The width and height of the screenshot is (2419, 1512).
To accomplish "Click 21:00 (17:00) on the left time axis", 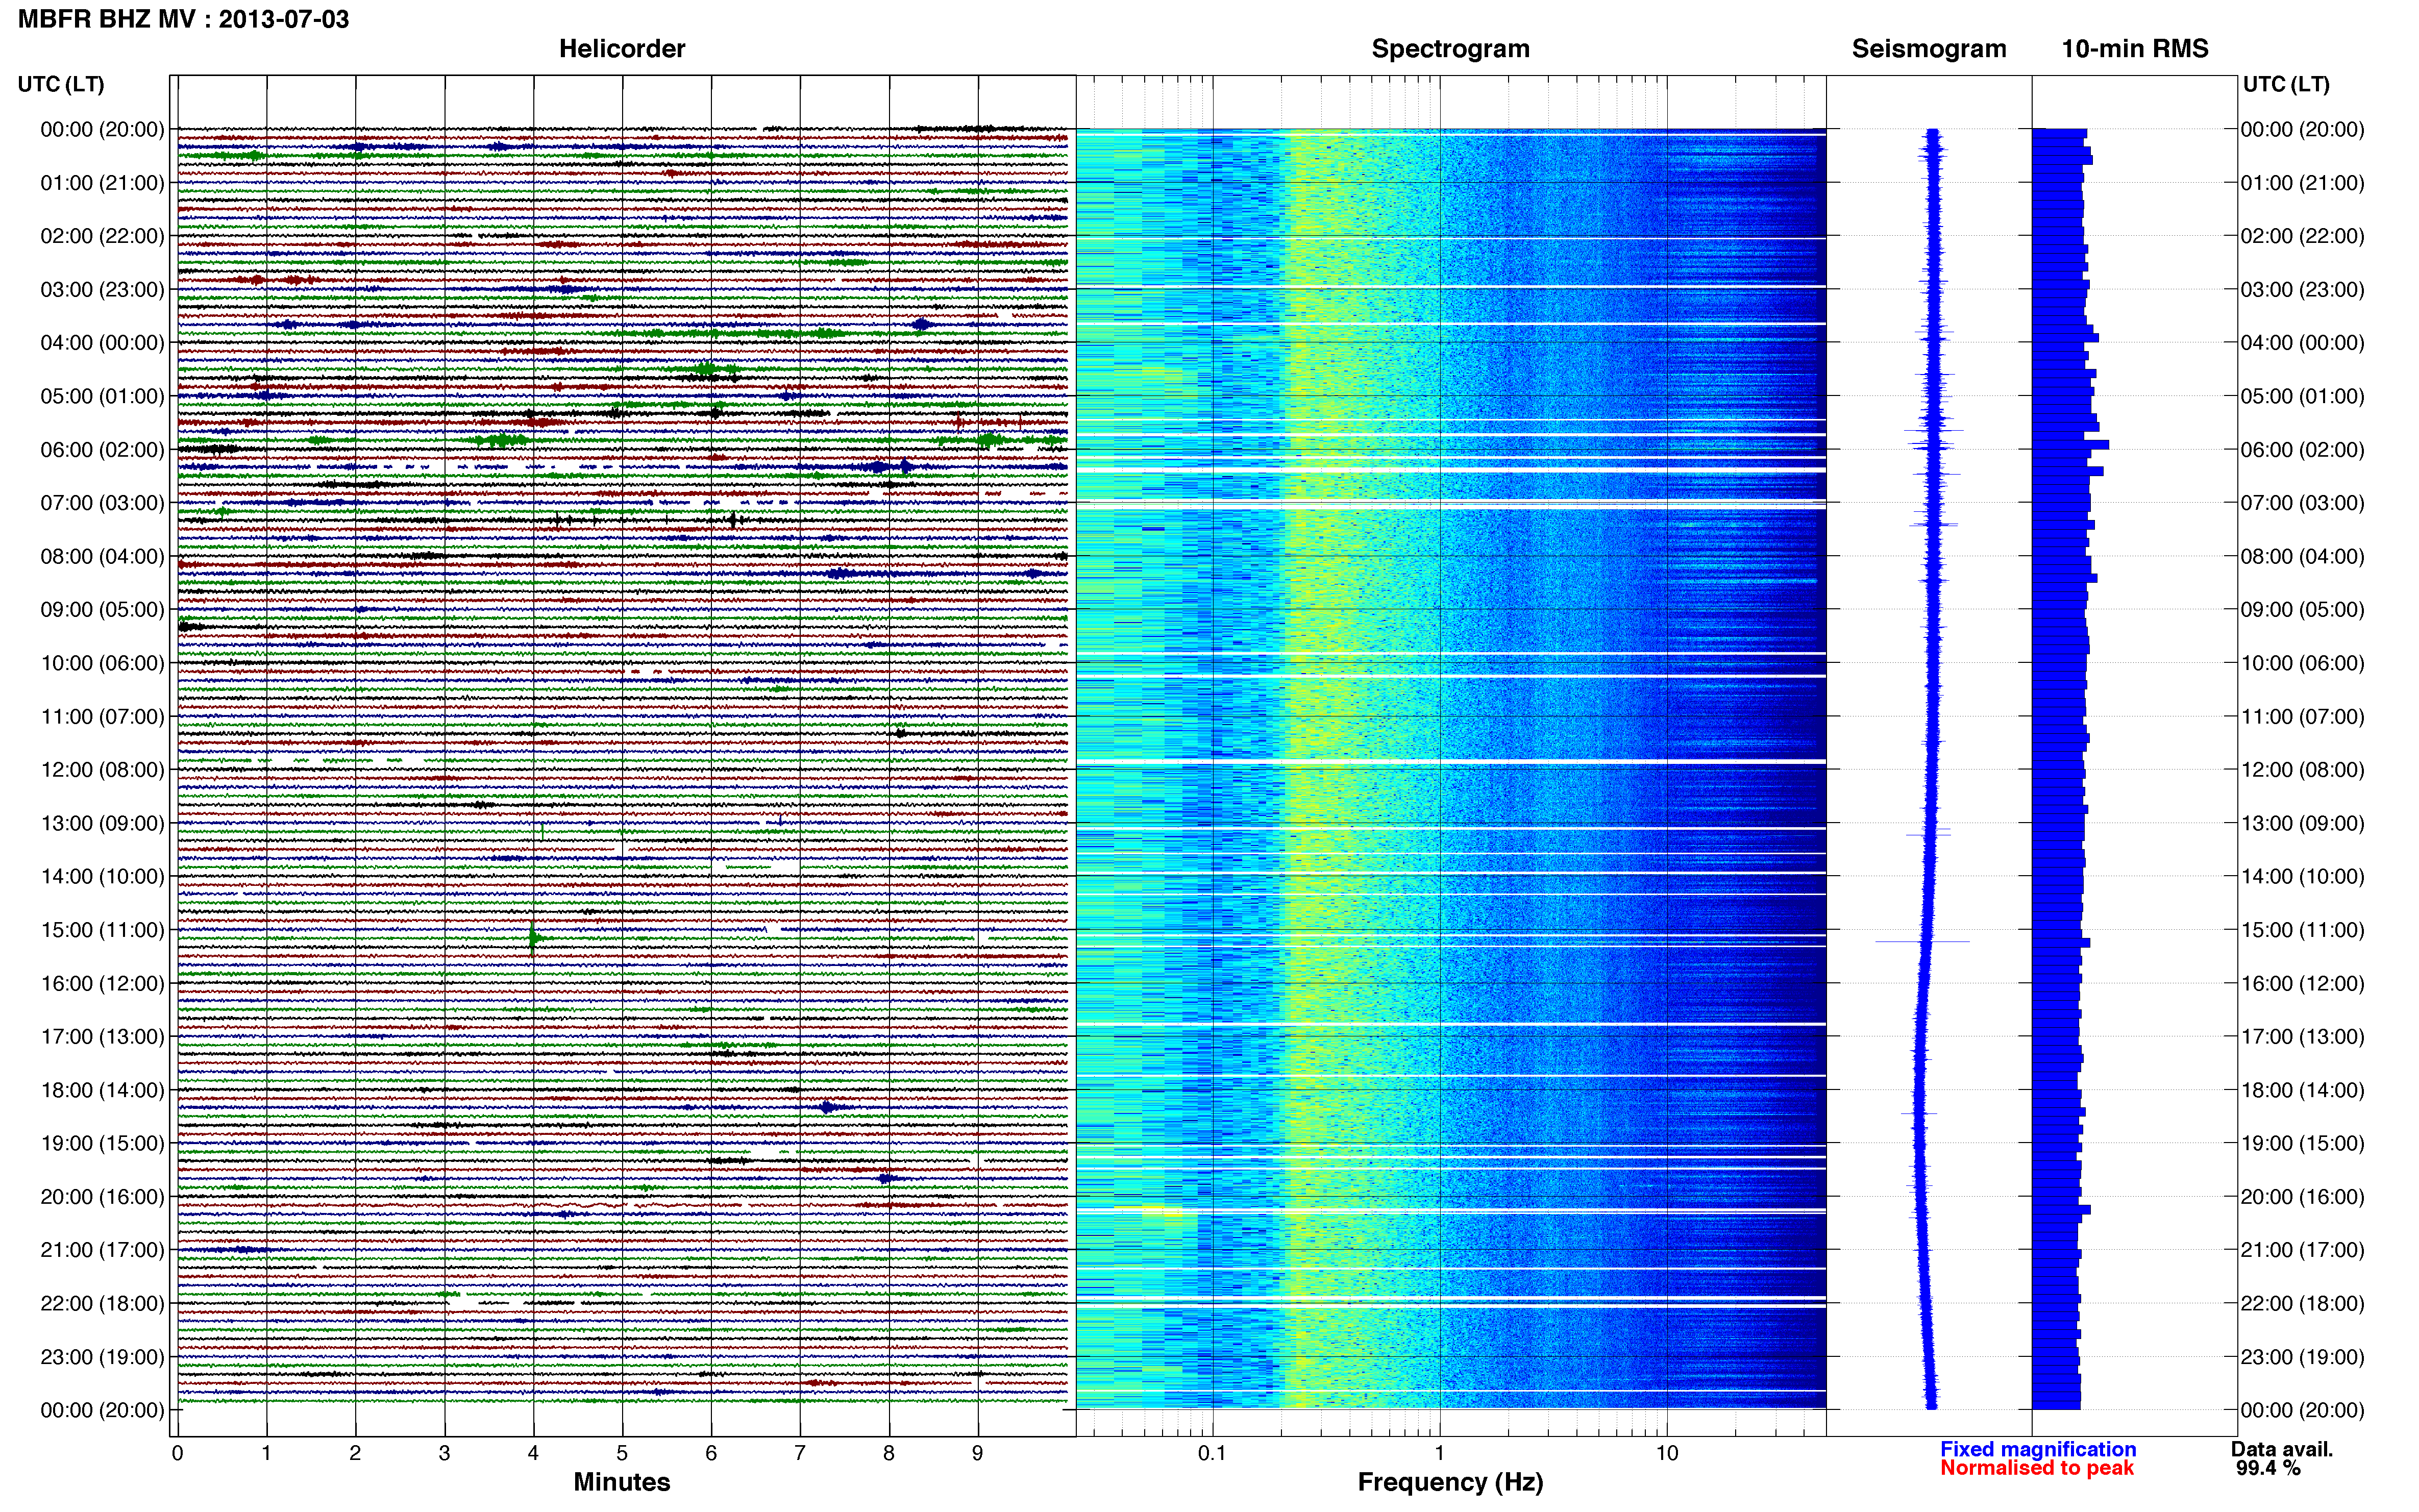I will click(x=102, y=1250).
